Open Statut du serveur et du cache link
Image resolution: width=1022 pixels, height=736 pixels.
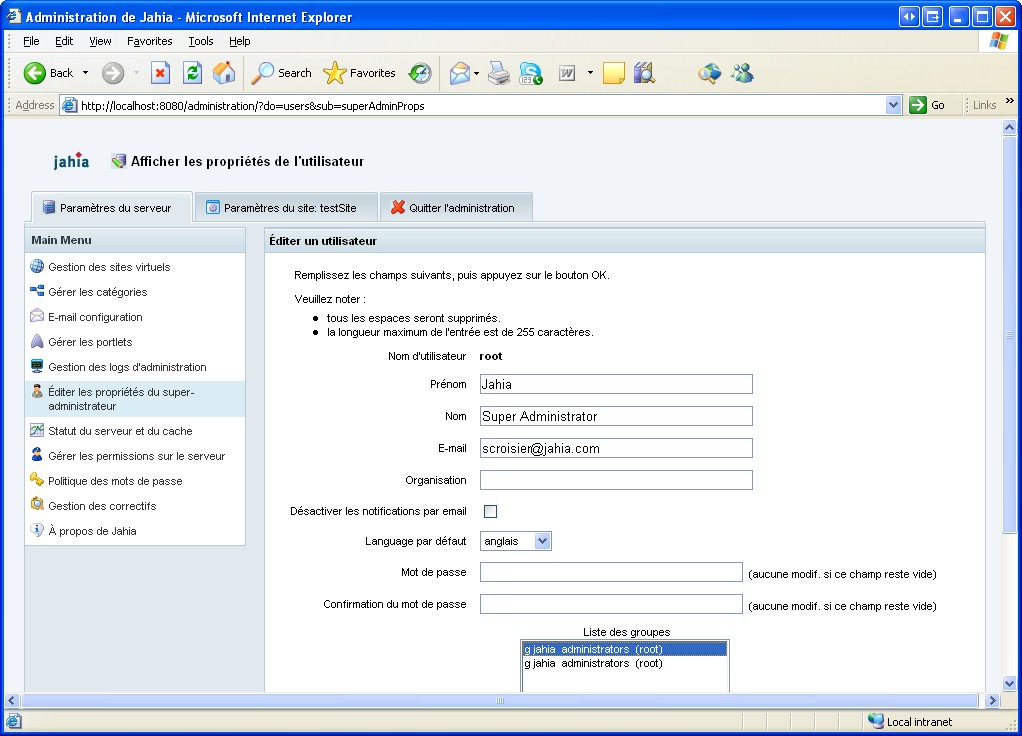120,431
